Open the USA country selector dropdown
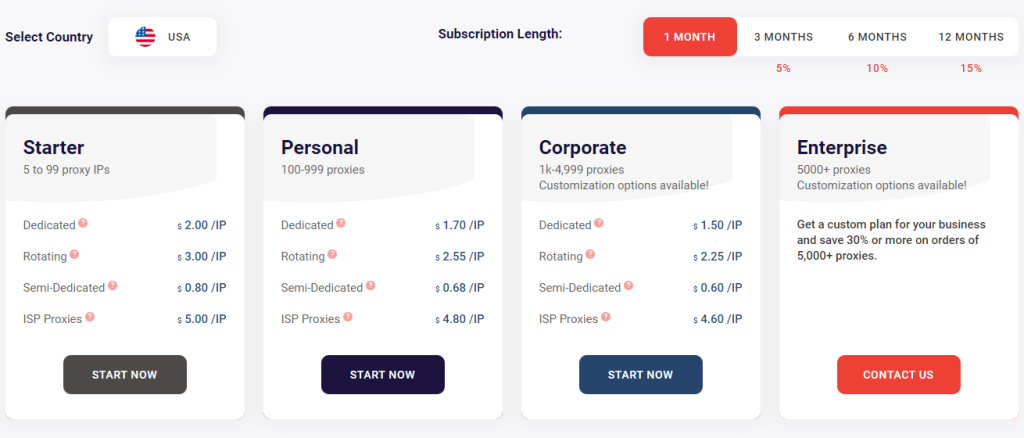The image size is (1024, 438). coord(163,37)
